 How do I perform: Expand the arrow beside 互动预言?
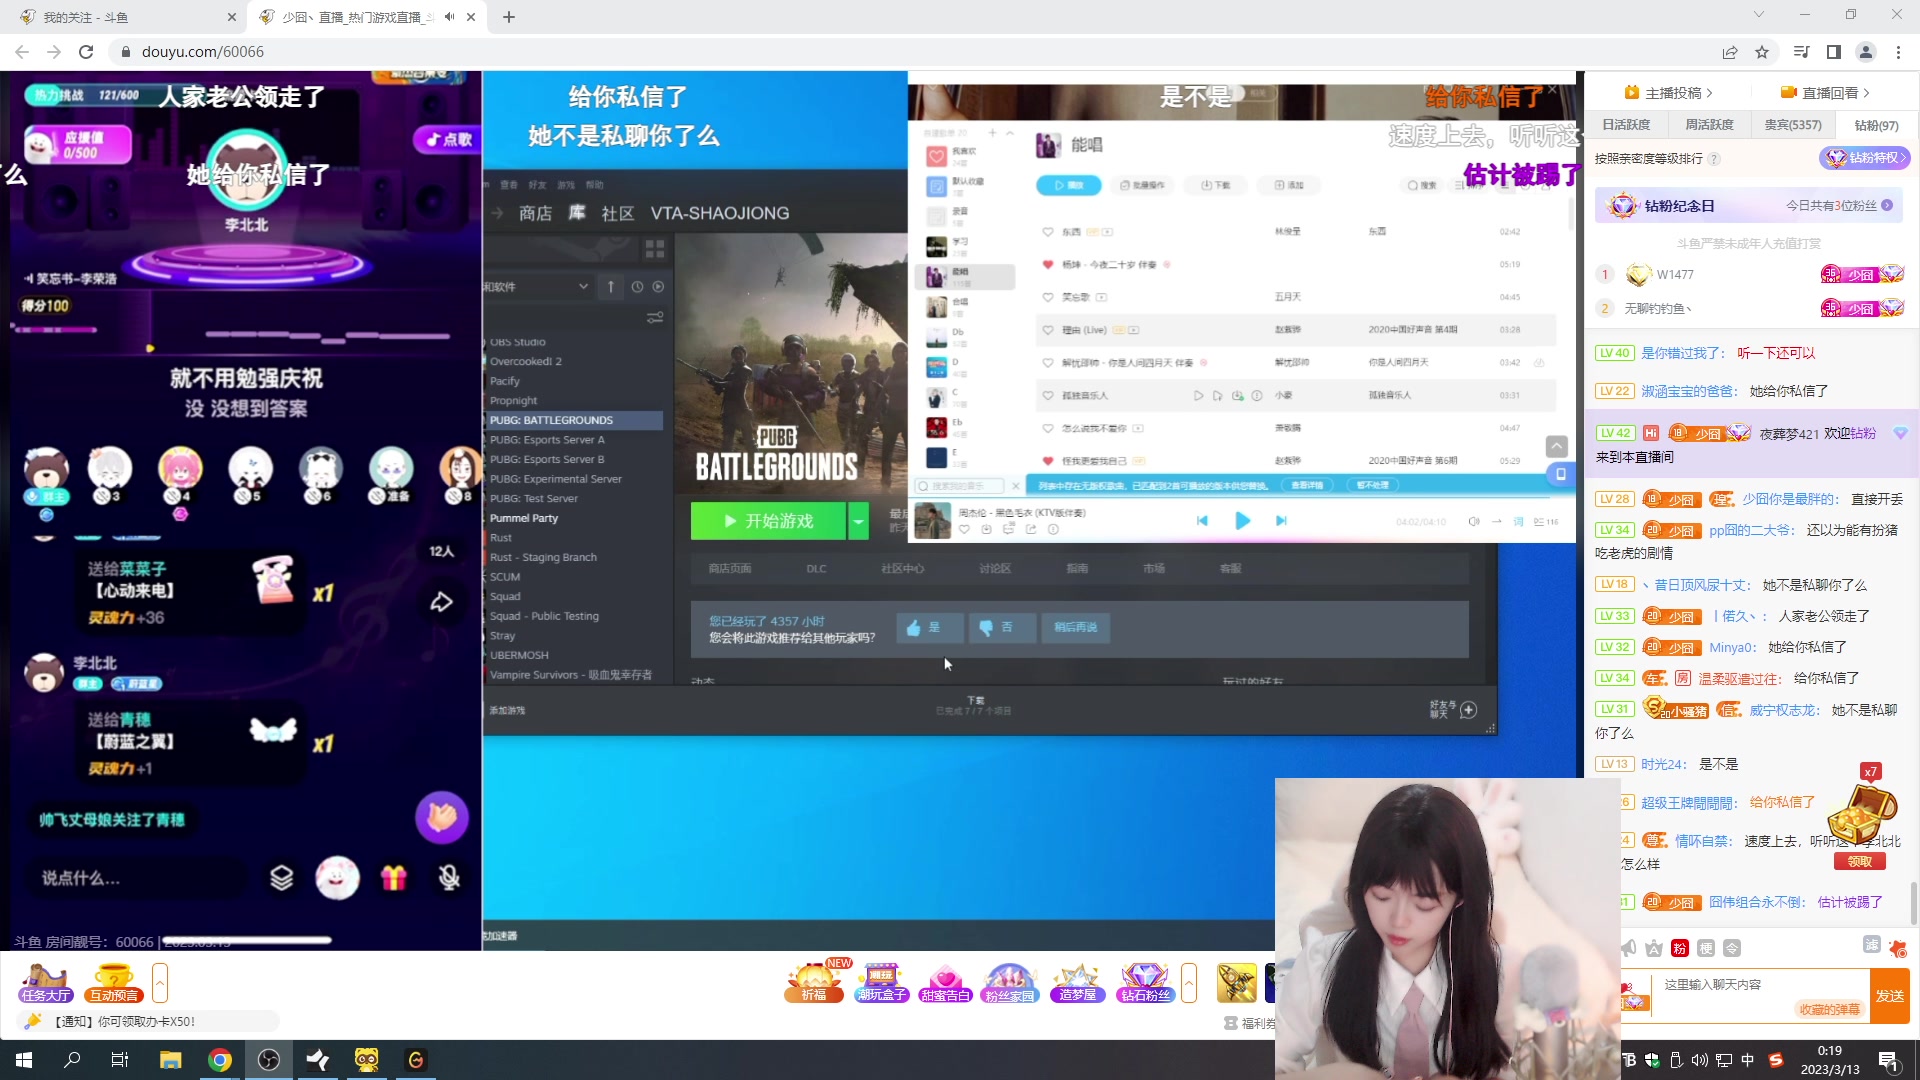(160, 982)
